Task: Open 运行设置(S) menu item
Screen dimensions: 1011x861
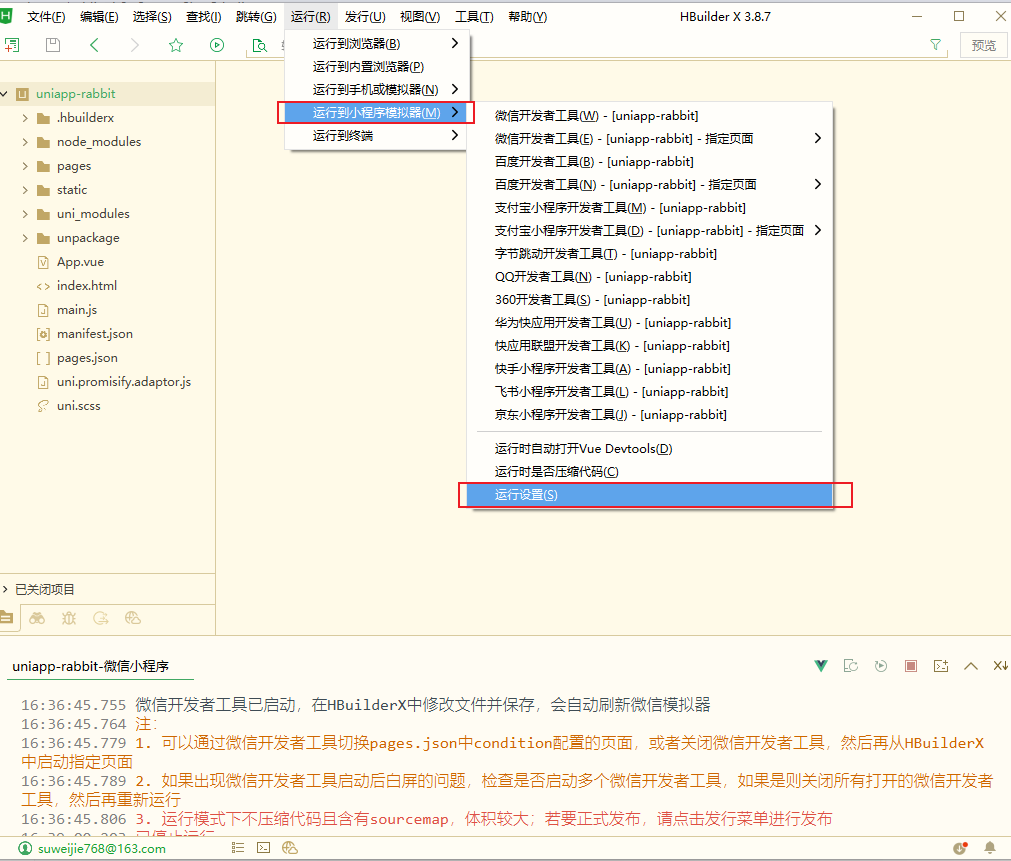Action: [x=650, y=495]
